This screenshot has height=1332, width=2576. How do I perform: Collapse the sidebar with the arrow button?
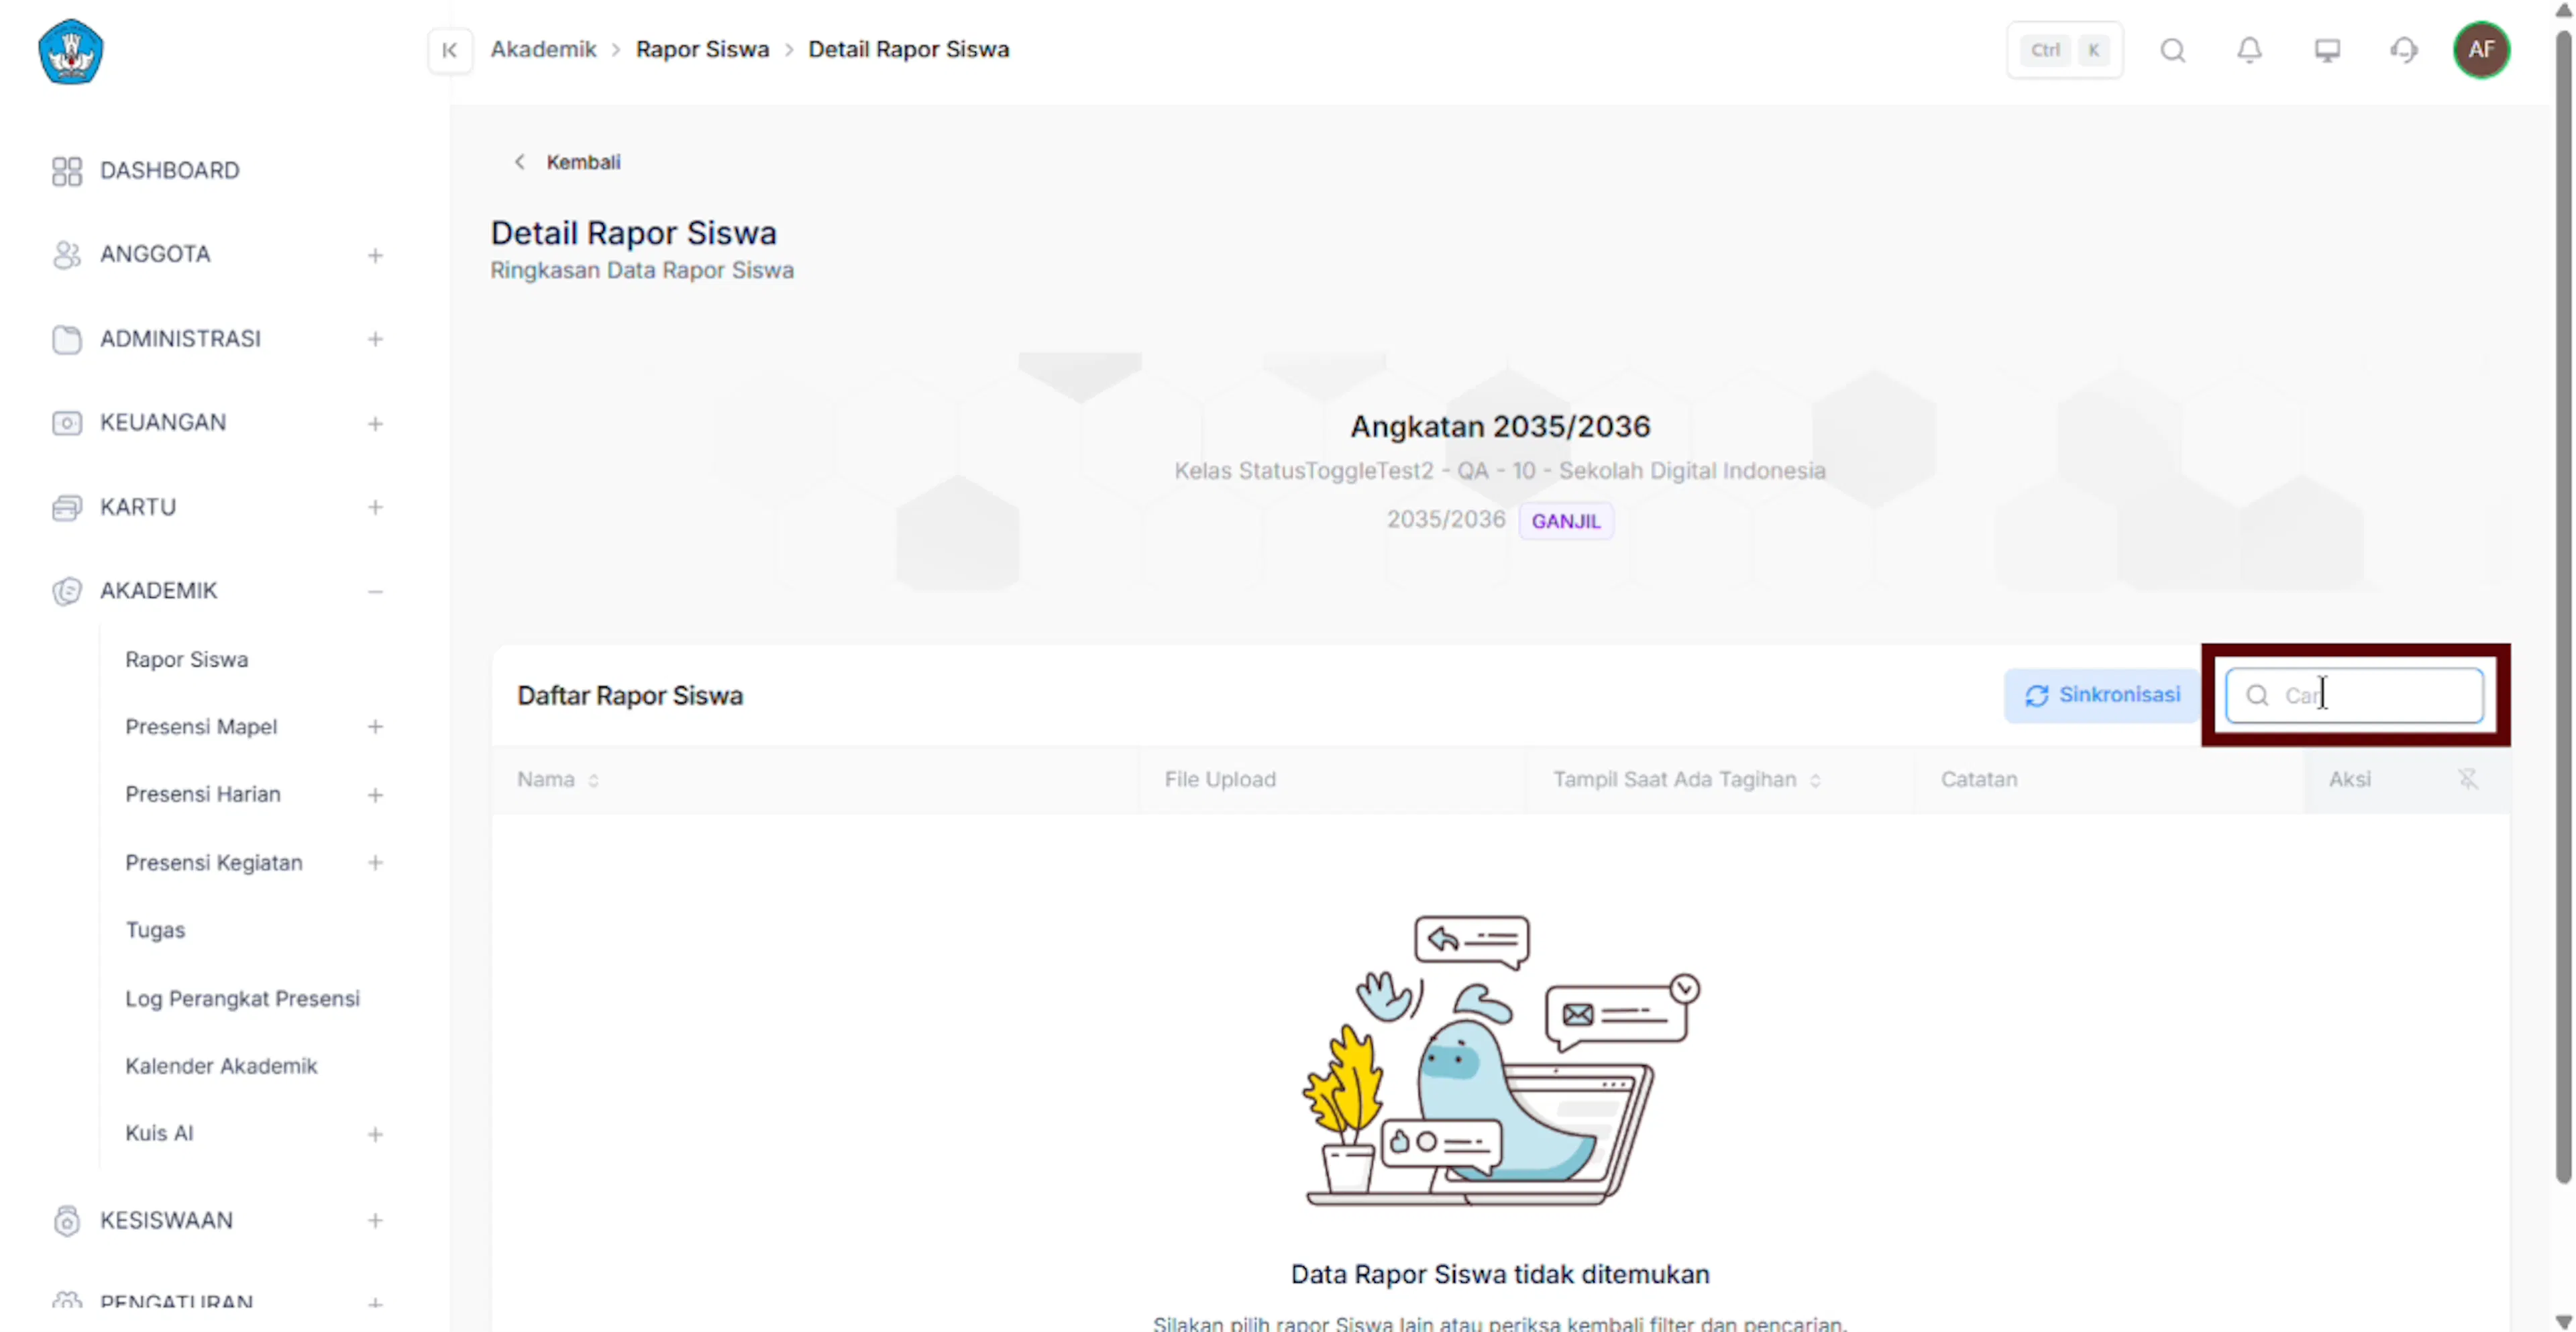(449, 50)
